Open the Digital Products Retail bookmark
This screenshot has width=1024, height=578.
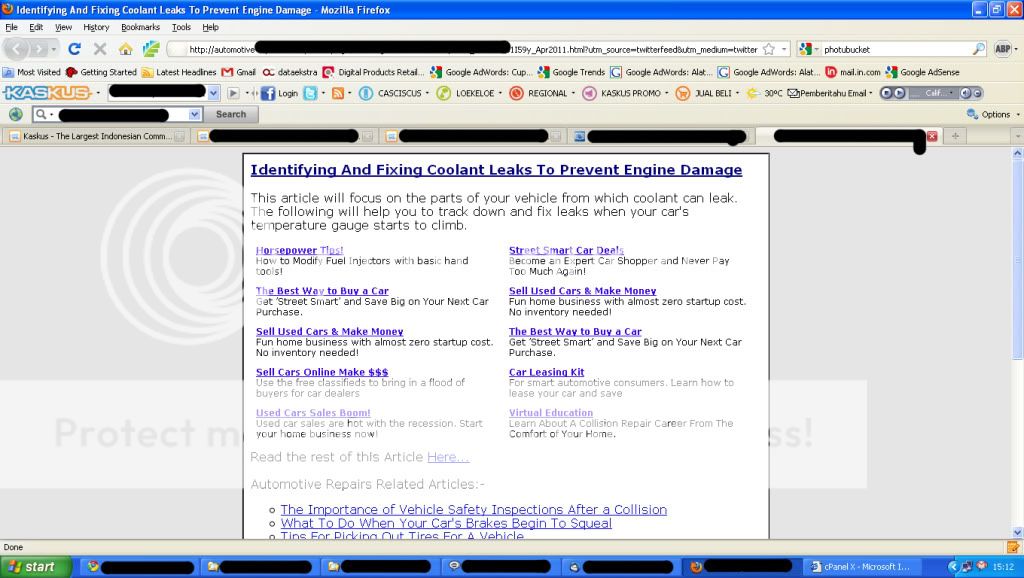coord(374,72)
